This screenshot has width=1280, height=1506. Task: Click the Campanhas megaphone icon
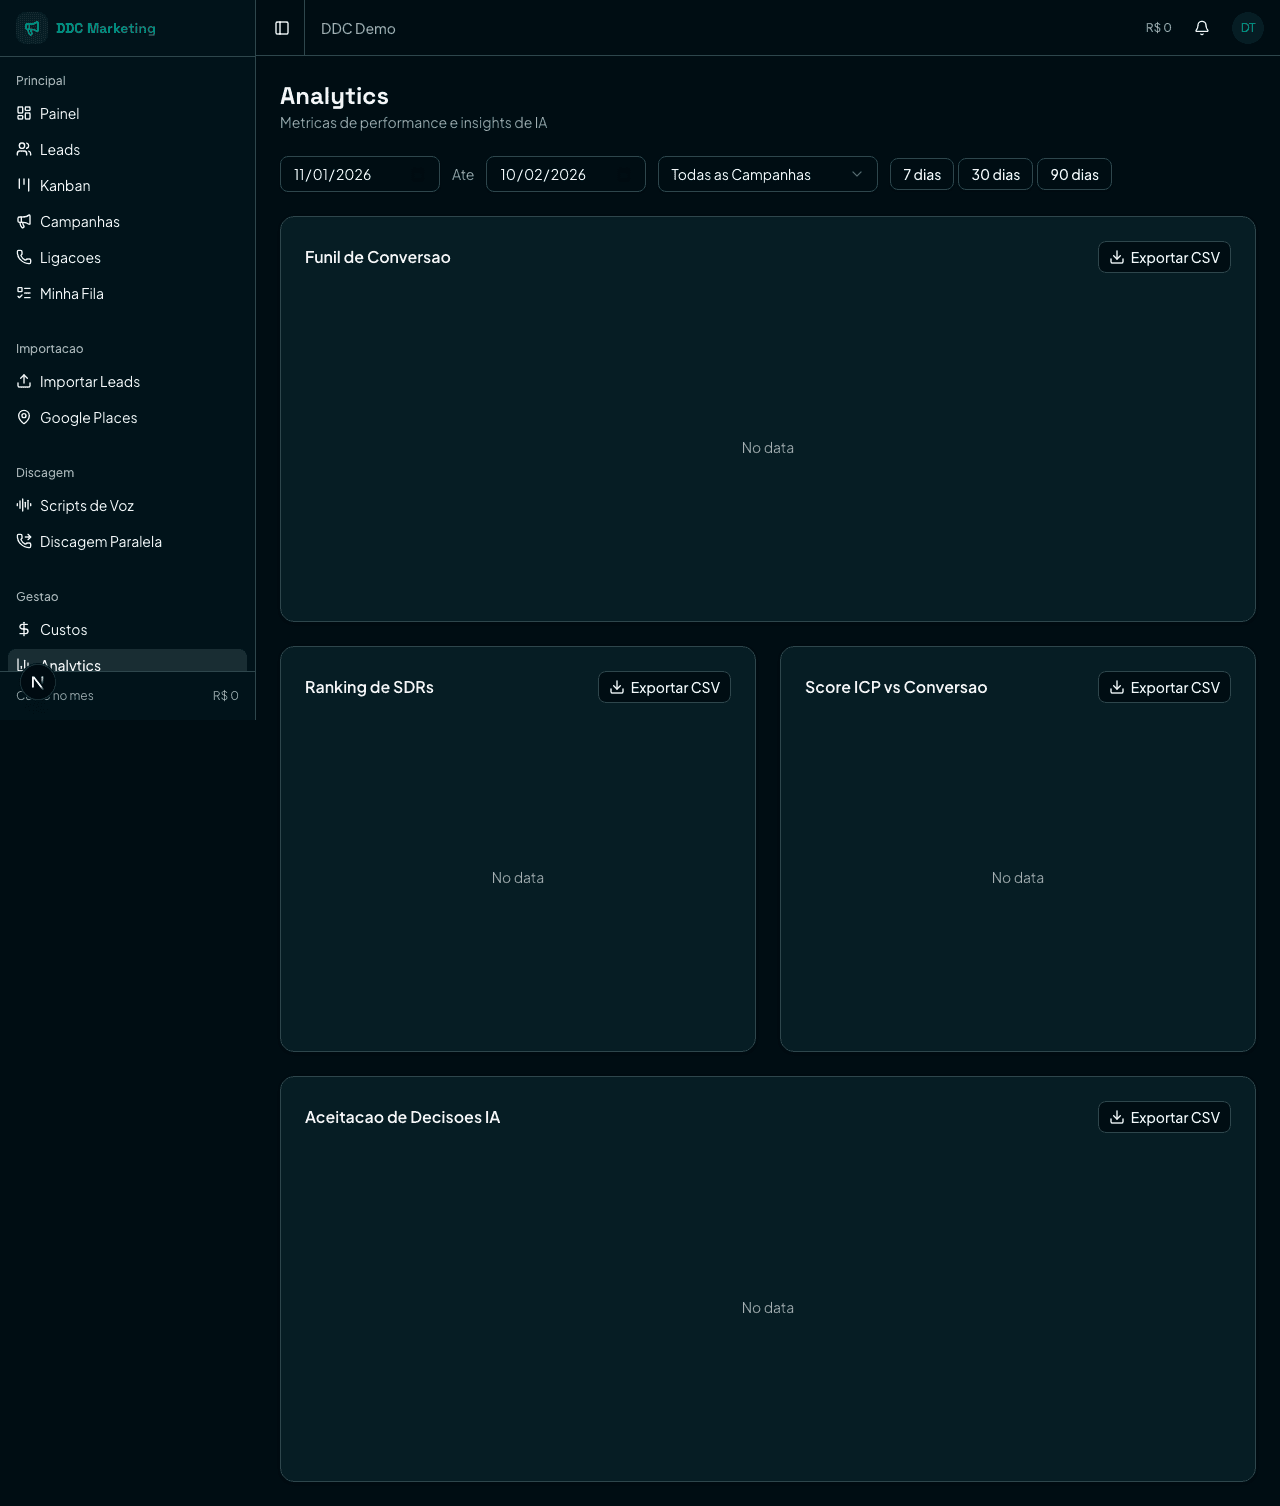tap(24, 221)
